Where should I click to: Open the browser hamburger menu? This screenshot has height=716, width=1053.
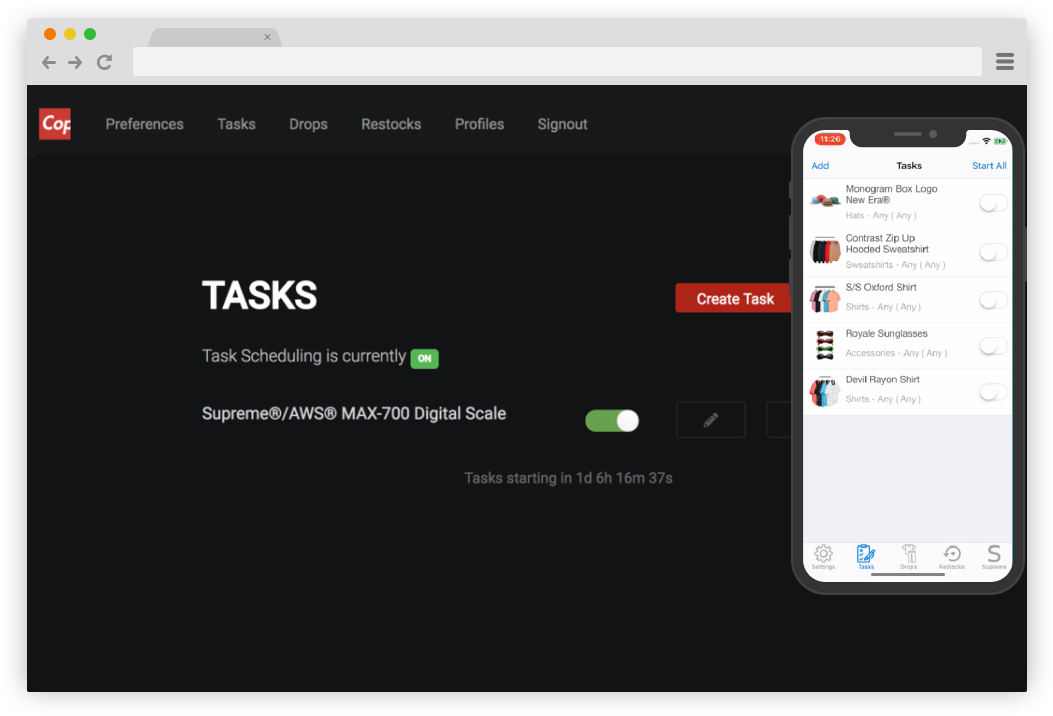click(x=1005, y=62)
